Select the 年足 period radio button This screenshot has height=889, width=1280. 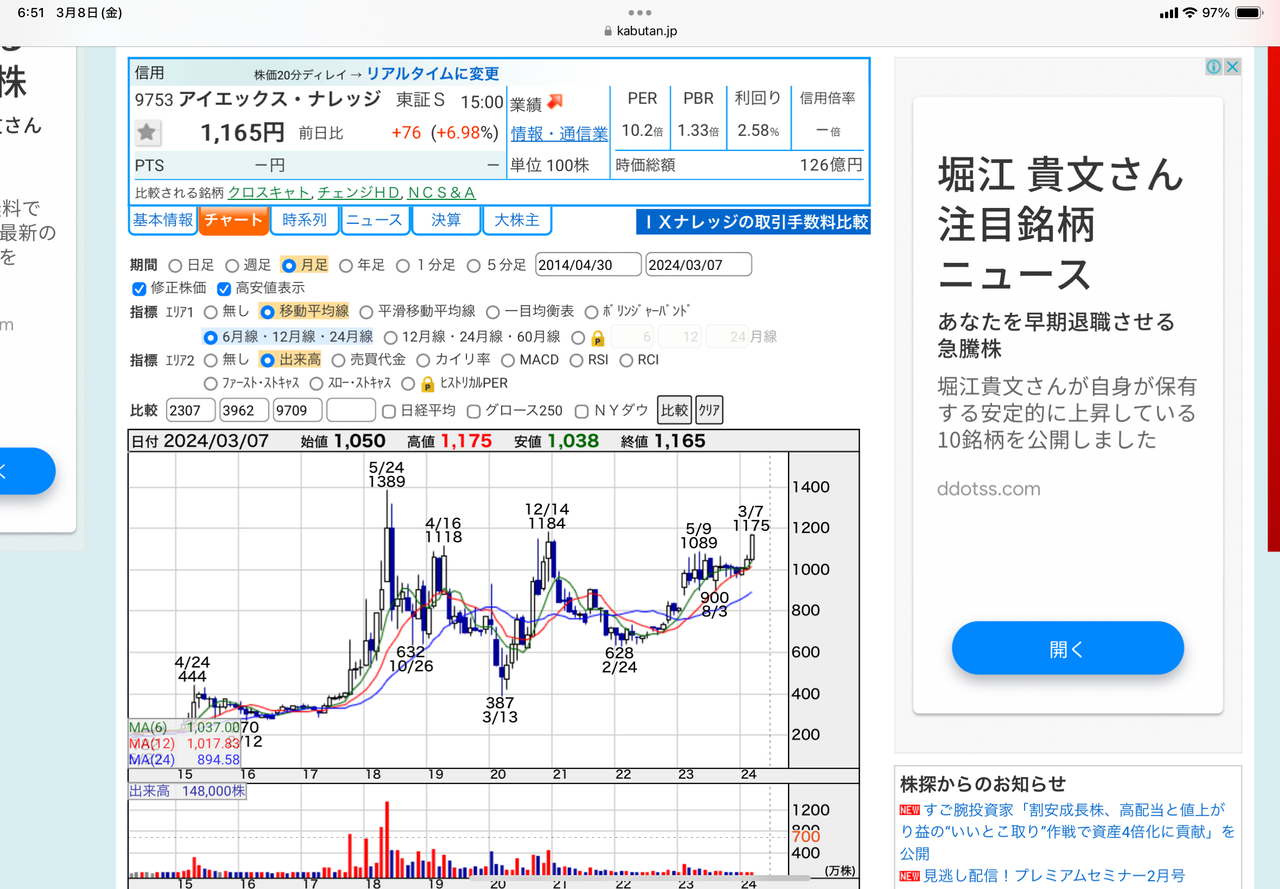[346, 266]
